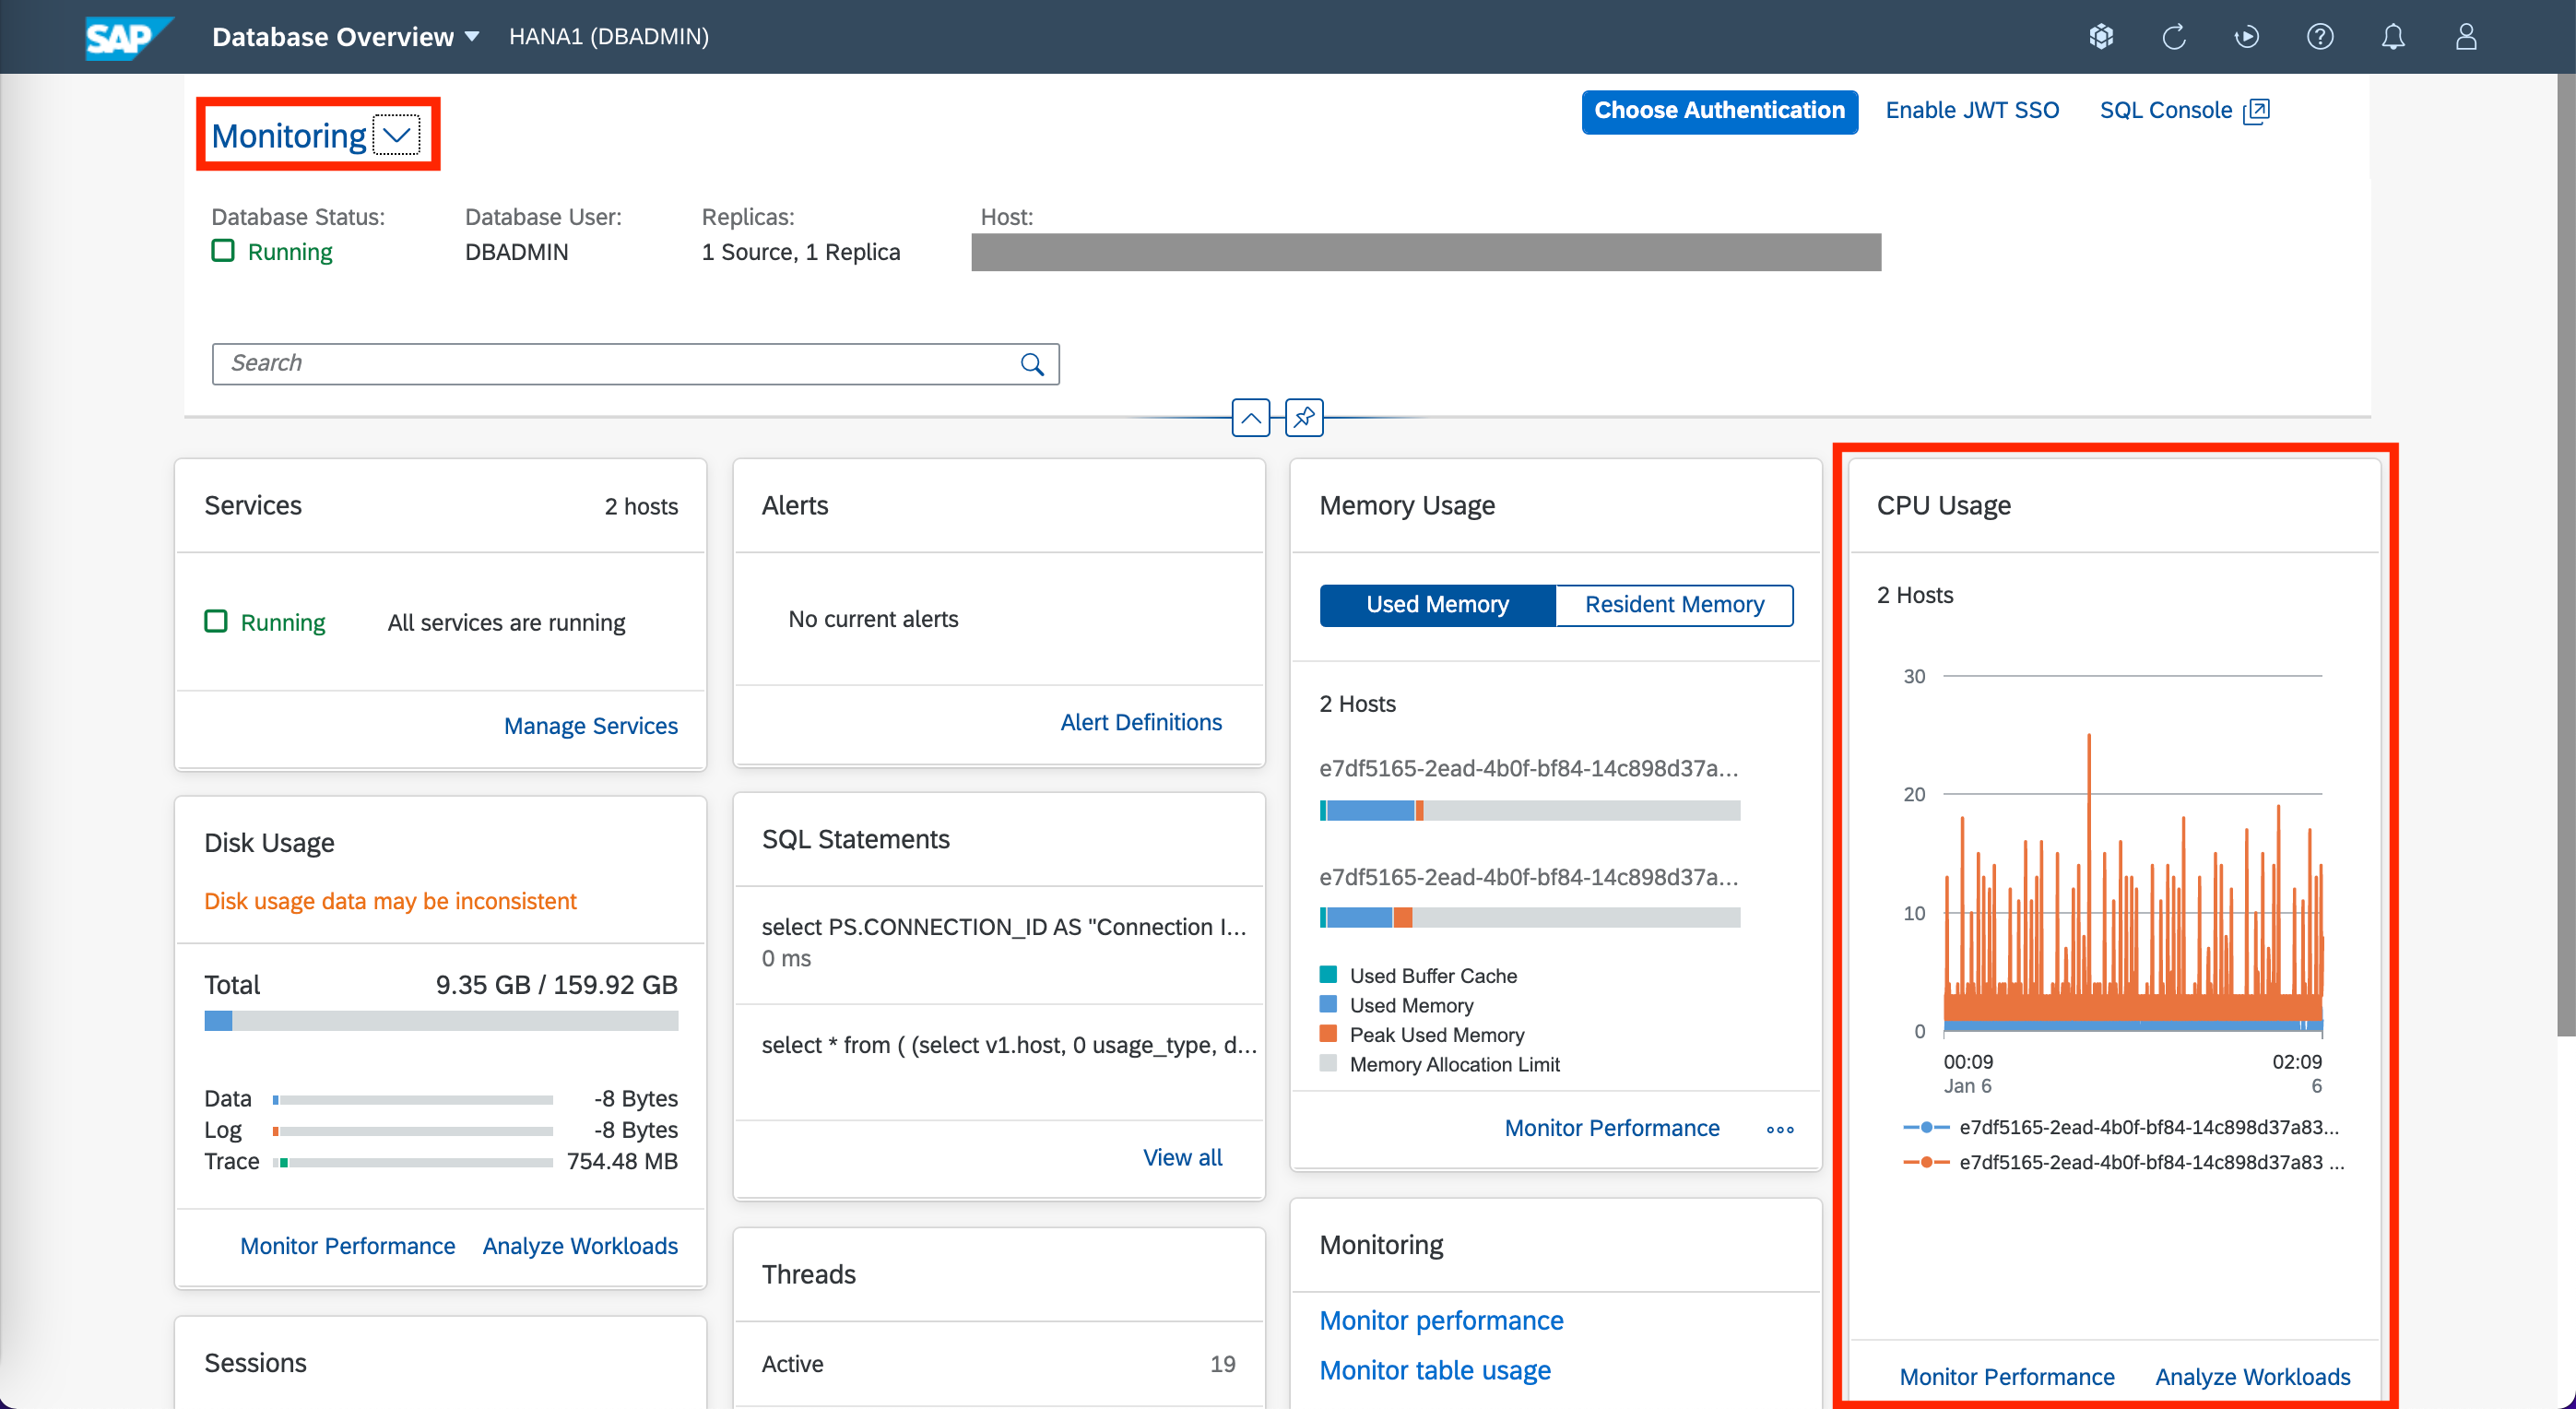The width and height of the screenshot is (2576, 1409).
Task: Click the refresh icon in header
Action: pos(2173,37)
